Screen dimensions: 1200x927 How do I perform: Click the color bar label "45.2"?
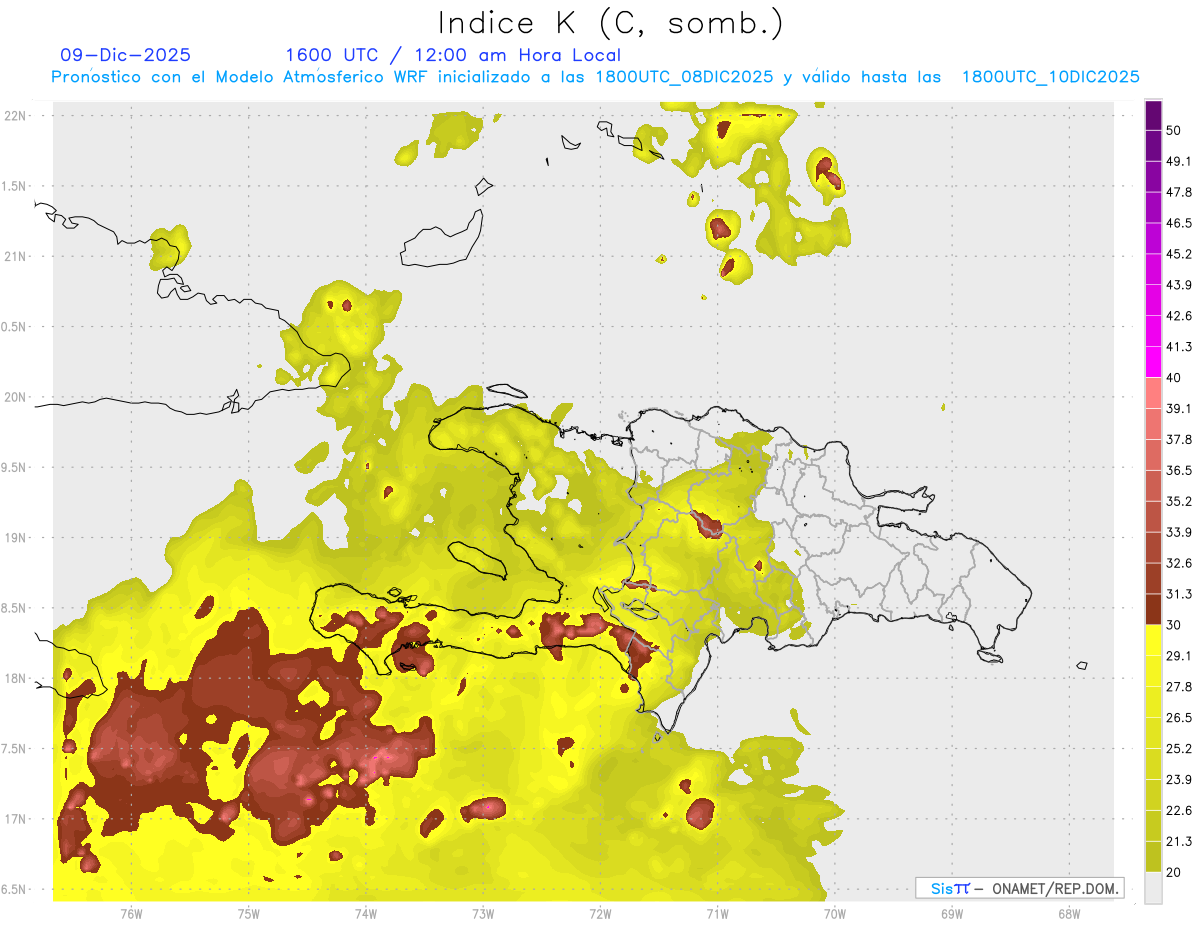pos(1178,255)
